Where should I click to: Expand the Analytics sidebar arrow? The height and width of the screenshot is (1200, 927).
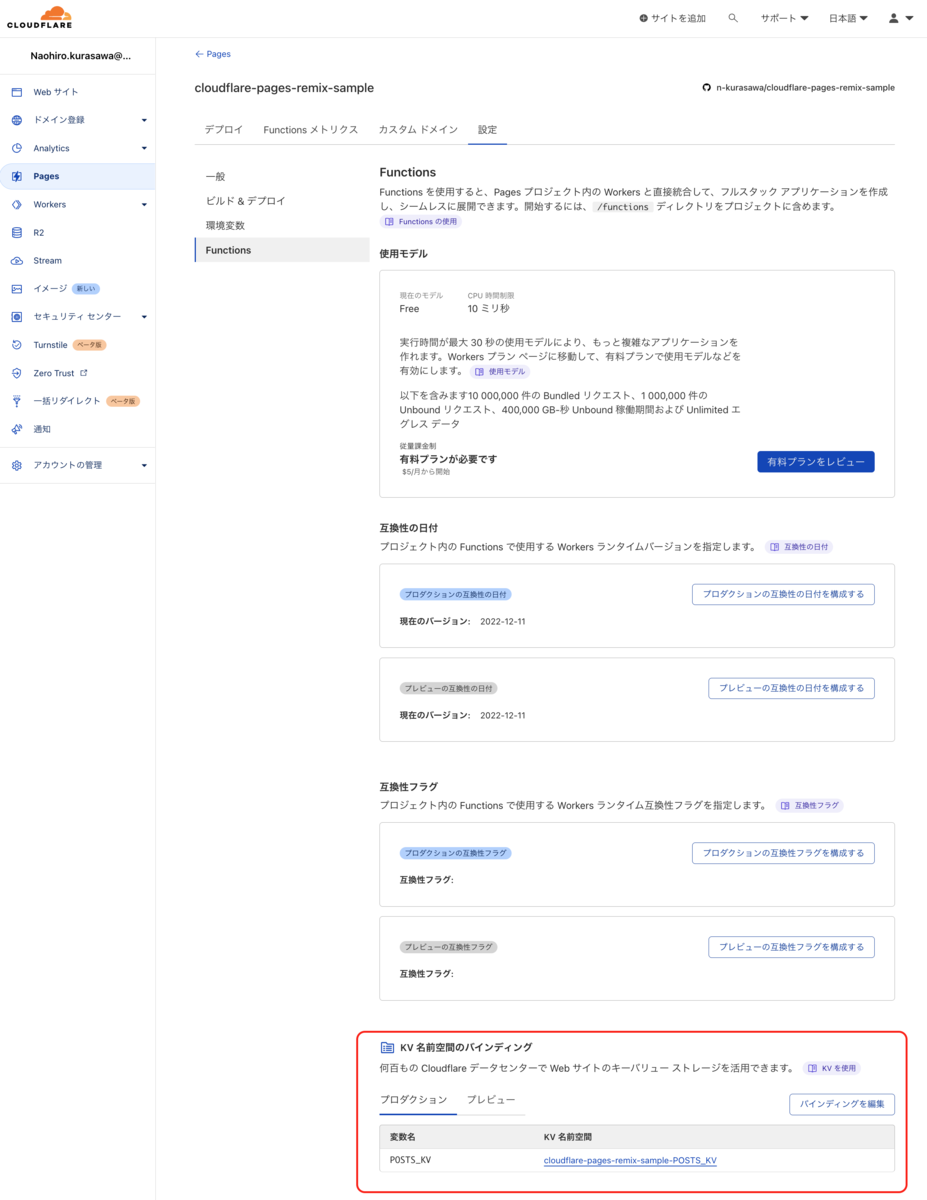click(144, 148)
